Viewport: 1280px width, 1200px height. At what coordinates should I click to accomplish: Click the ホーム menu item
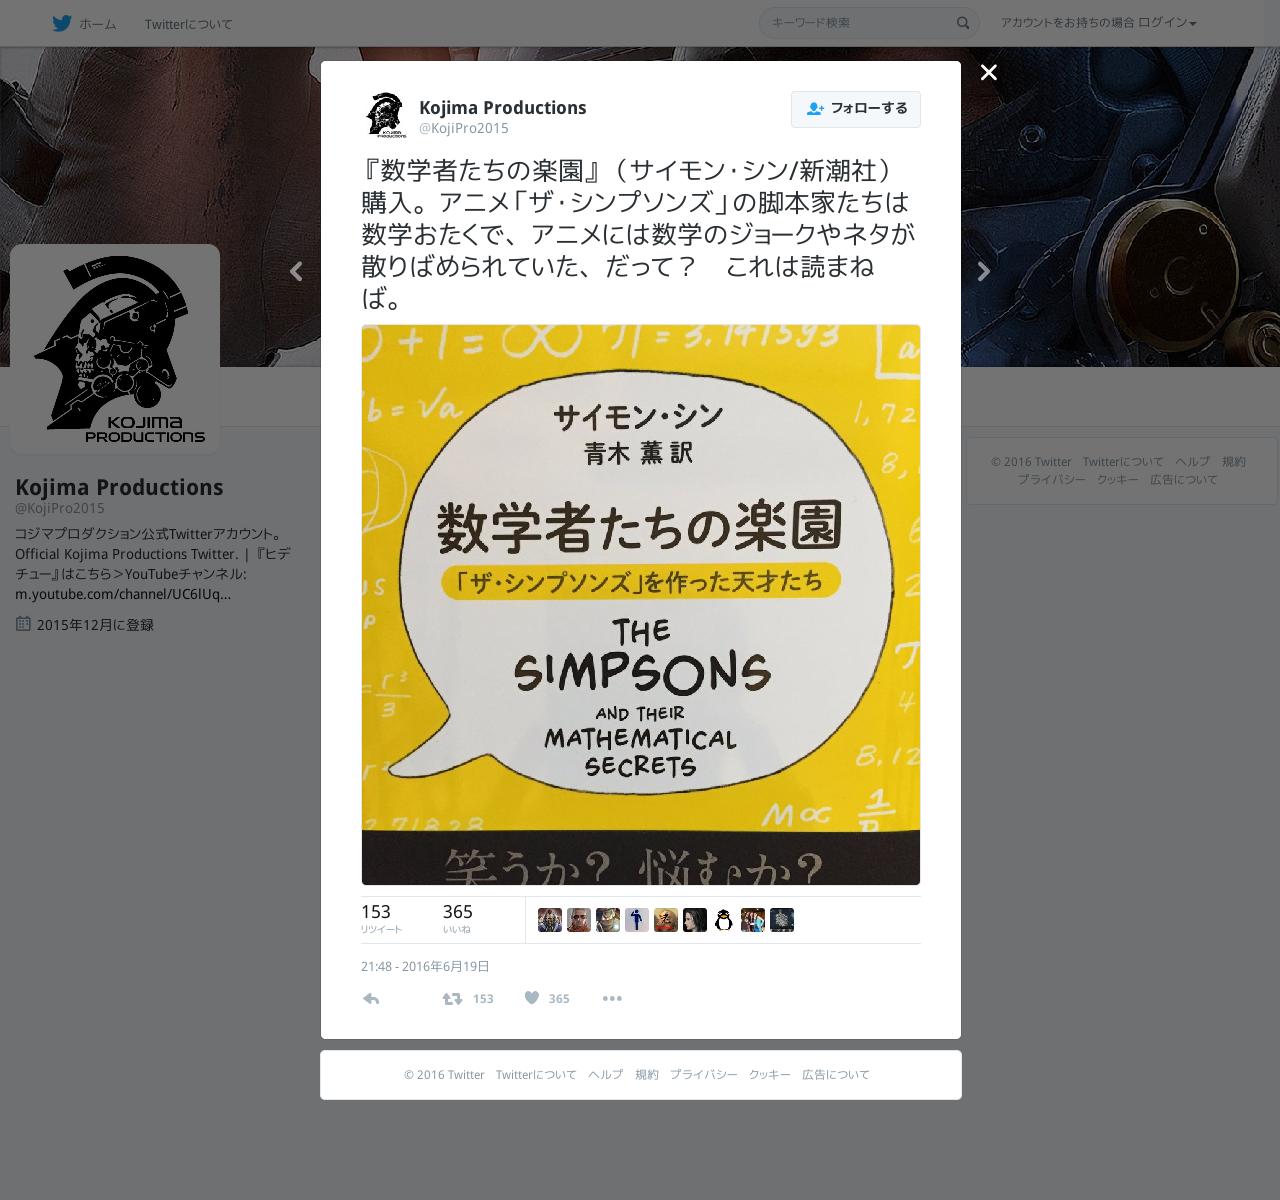tap(98, 23)
